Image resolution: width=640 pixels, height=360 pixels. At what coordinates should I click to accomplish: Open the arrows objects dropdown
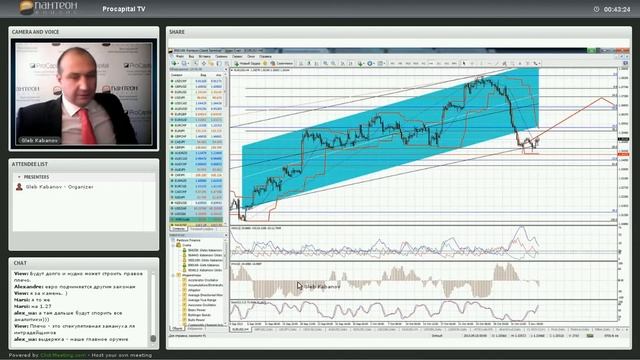click(x=536, y=63)
